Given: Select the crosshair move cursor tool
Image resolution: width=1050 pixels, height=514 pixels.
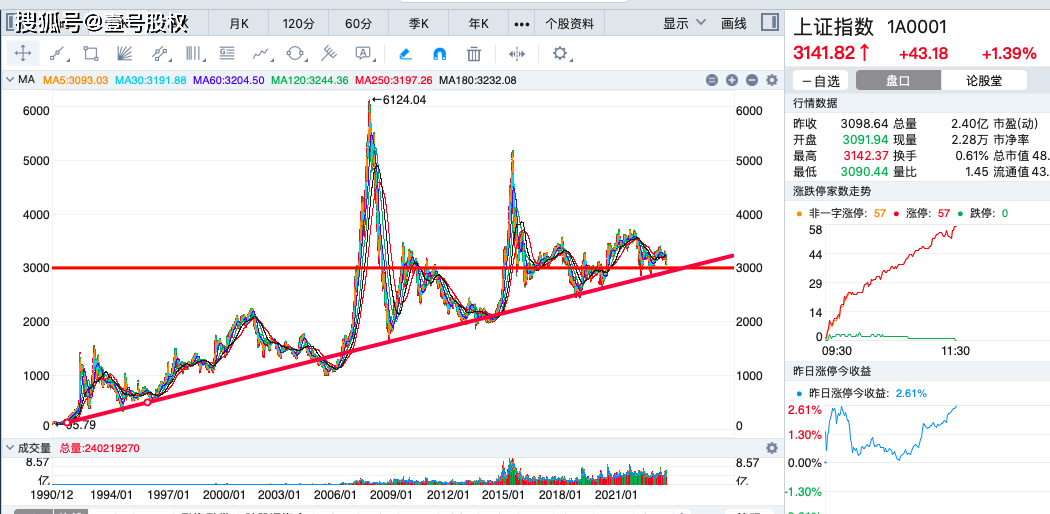Looking at the screenshot, I should click(x=23, y=54).
